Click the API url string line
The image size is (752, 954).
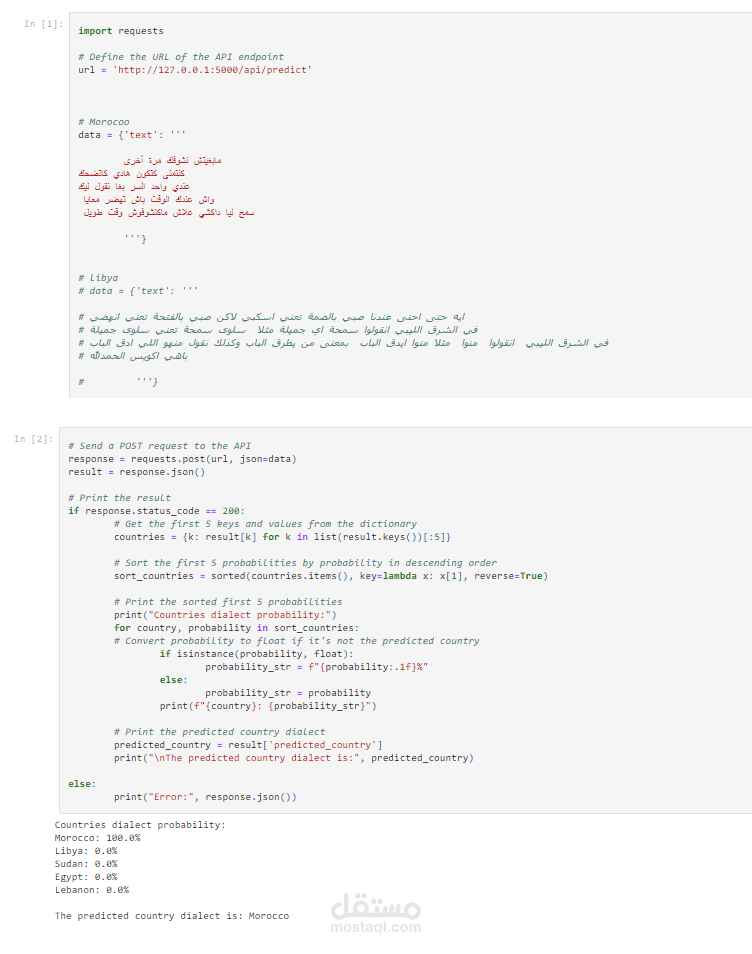195,70
